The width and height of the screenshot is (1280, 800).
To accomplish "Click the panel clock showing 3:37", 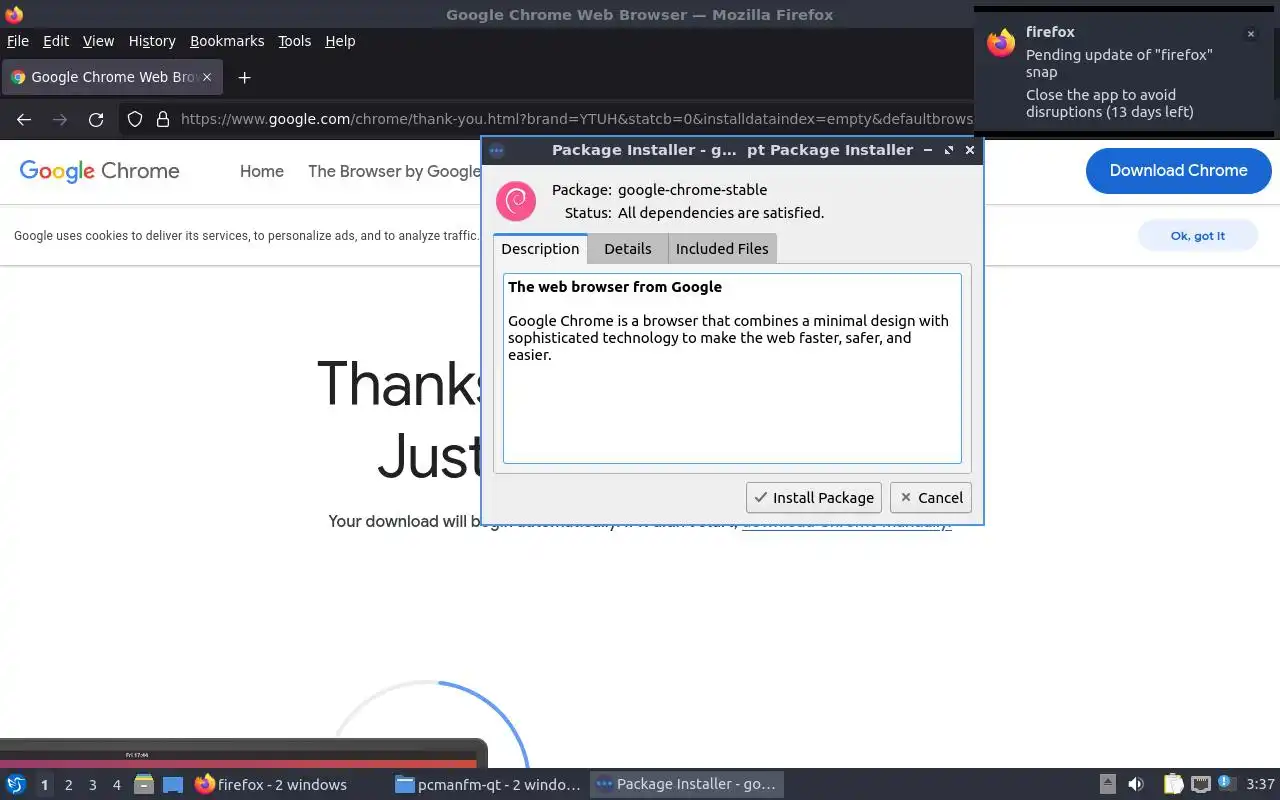I will pos(1260,784).
